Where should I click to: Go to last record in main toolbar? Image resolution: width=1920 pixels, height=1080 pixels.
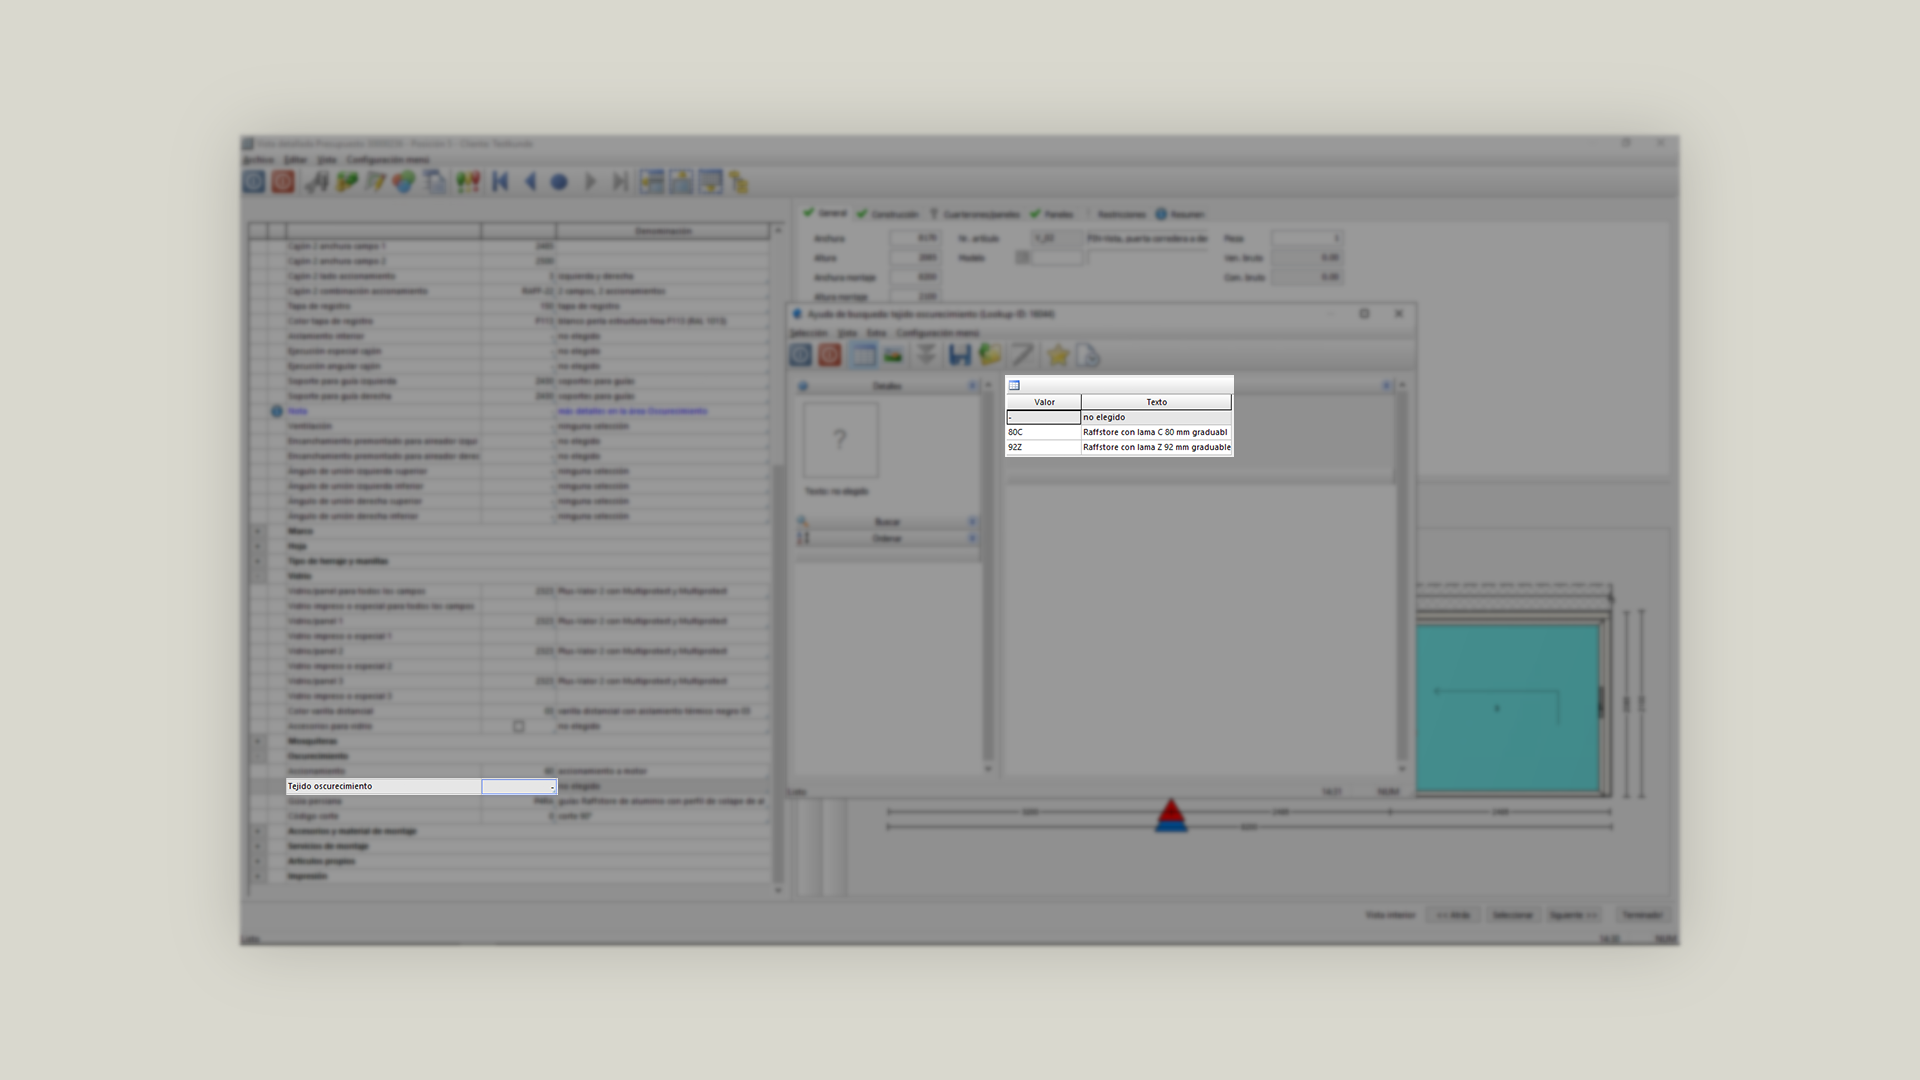coord(620,182)
